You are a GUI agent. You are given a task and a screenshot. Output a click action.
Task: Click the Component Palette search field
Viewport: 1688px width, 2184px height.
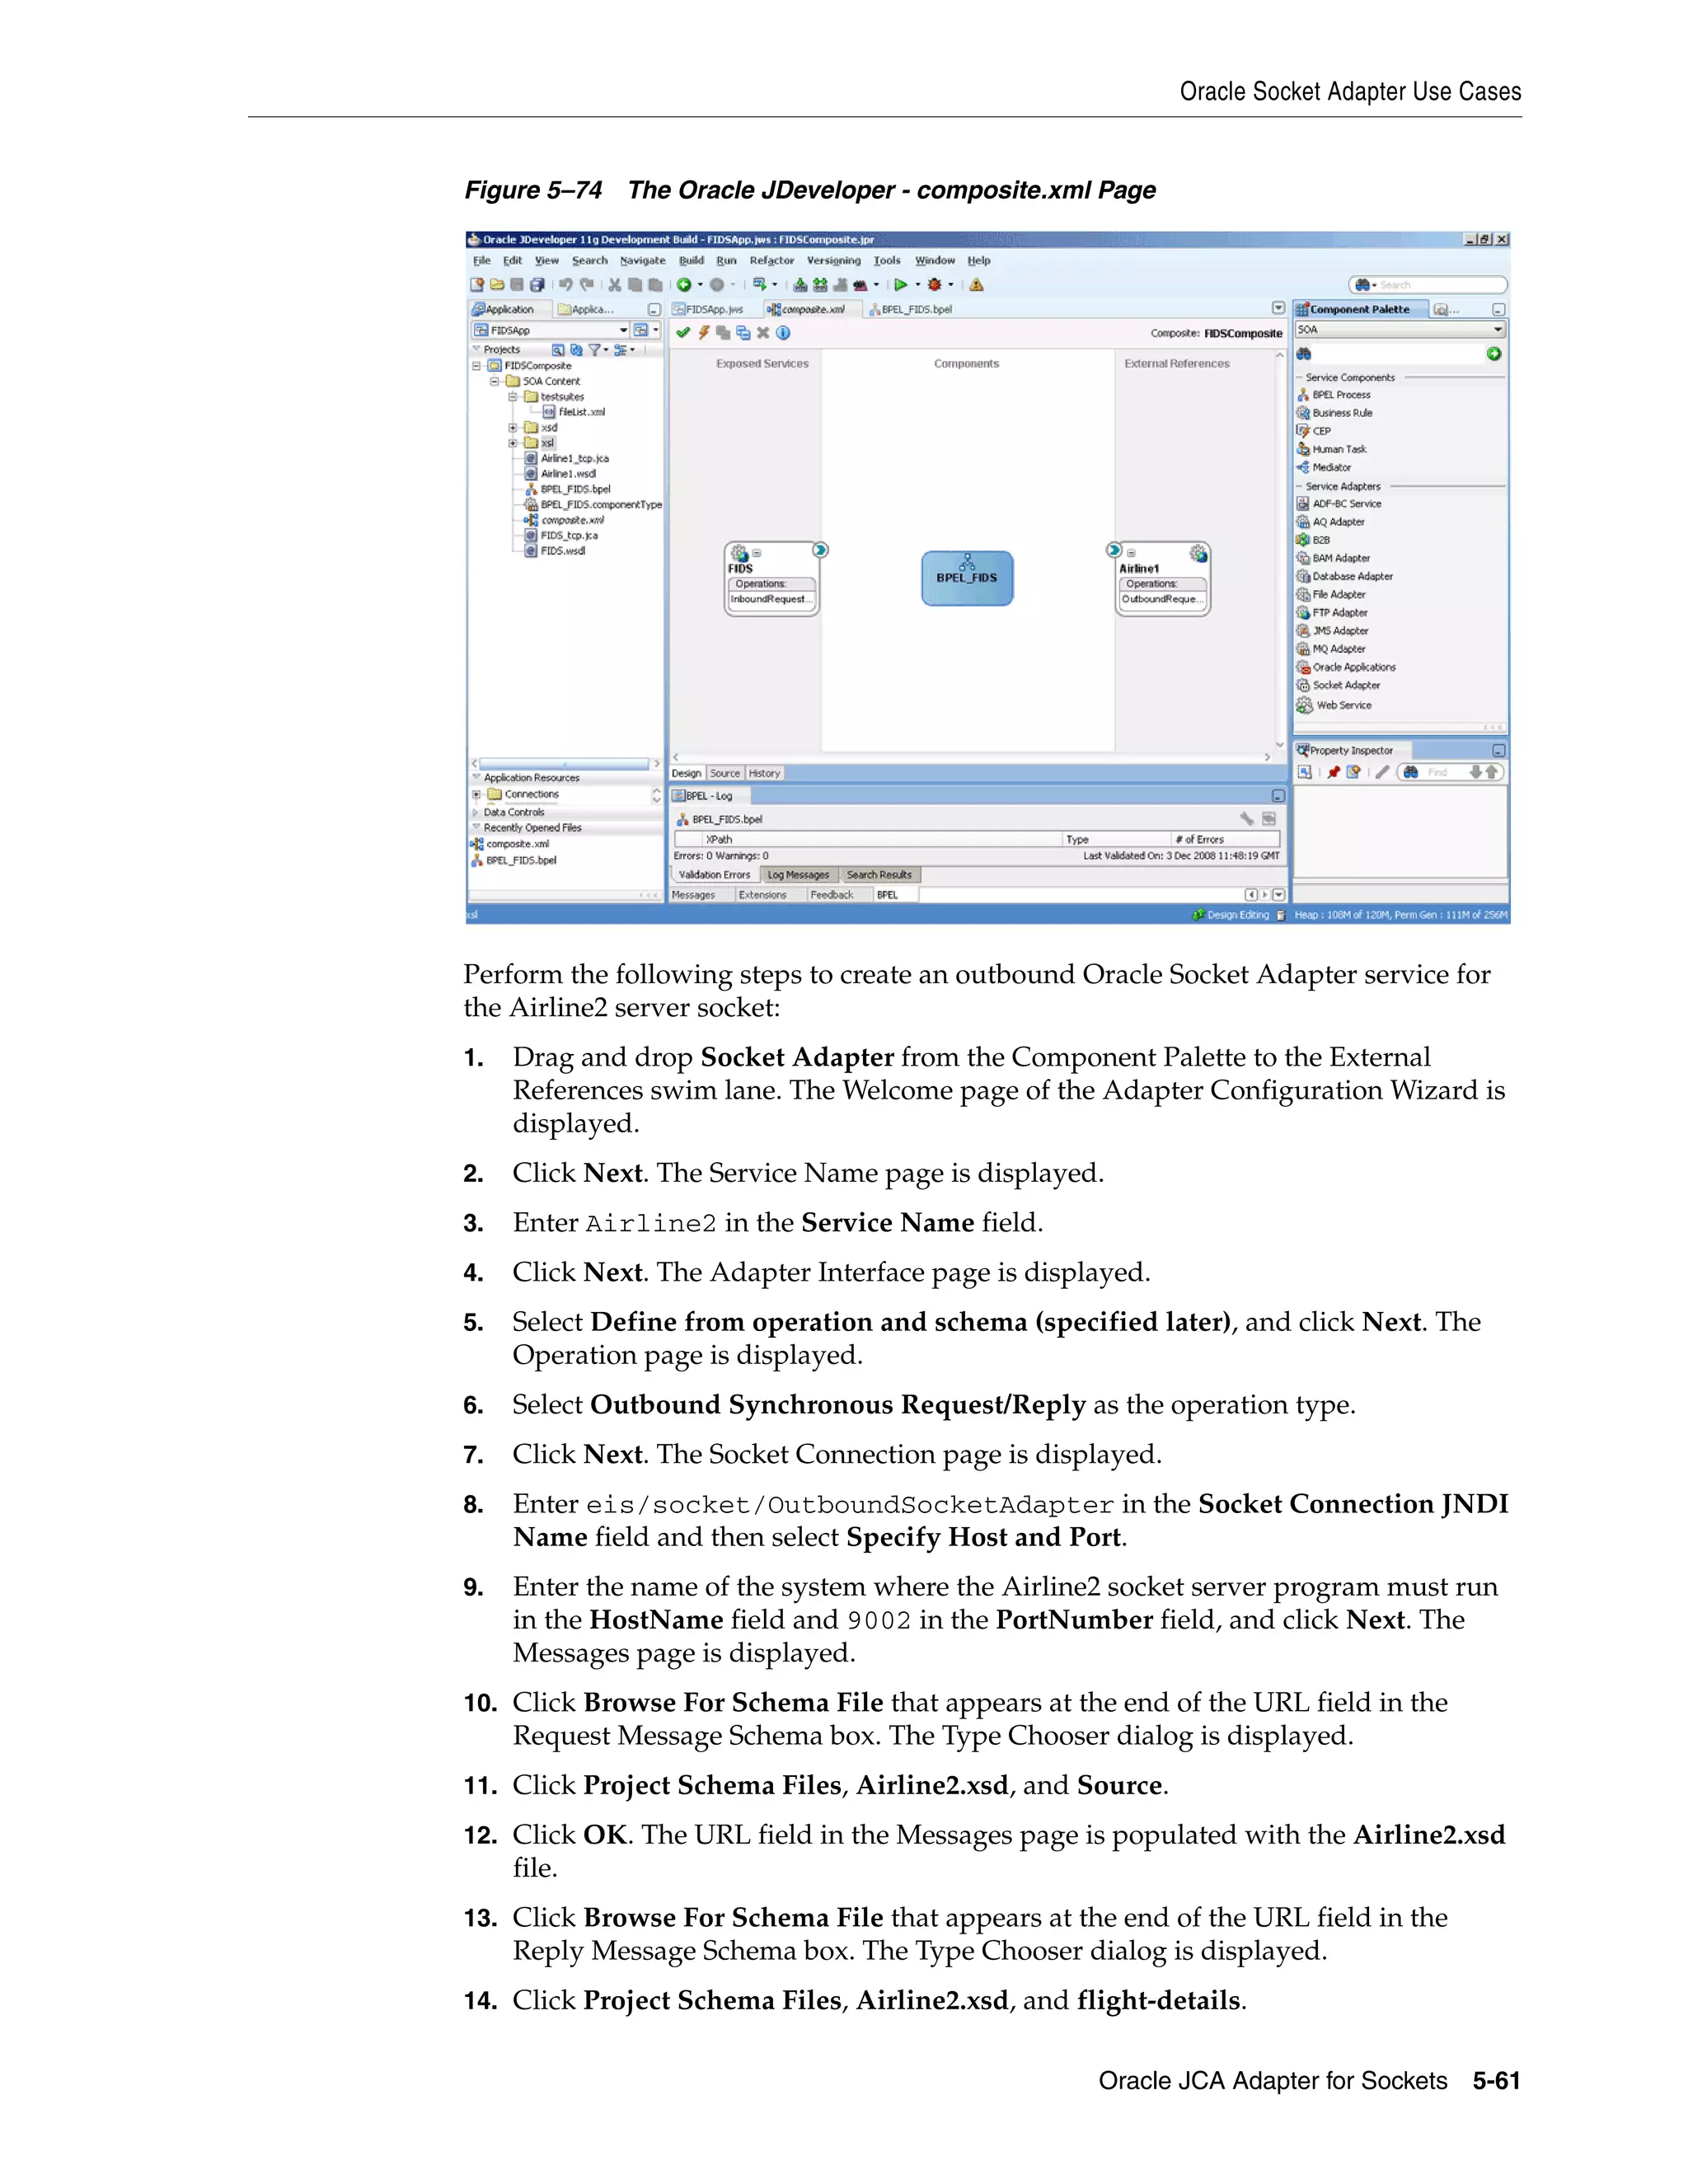pyautogui.click(x=1398, y=354)
